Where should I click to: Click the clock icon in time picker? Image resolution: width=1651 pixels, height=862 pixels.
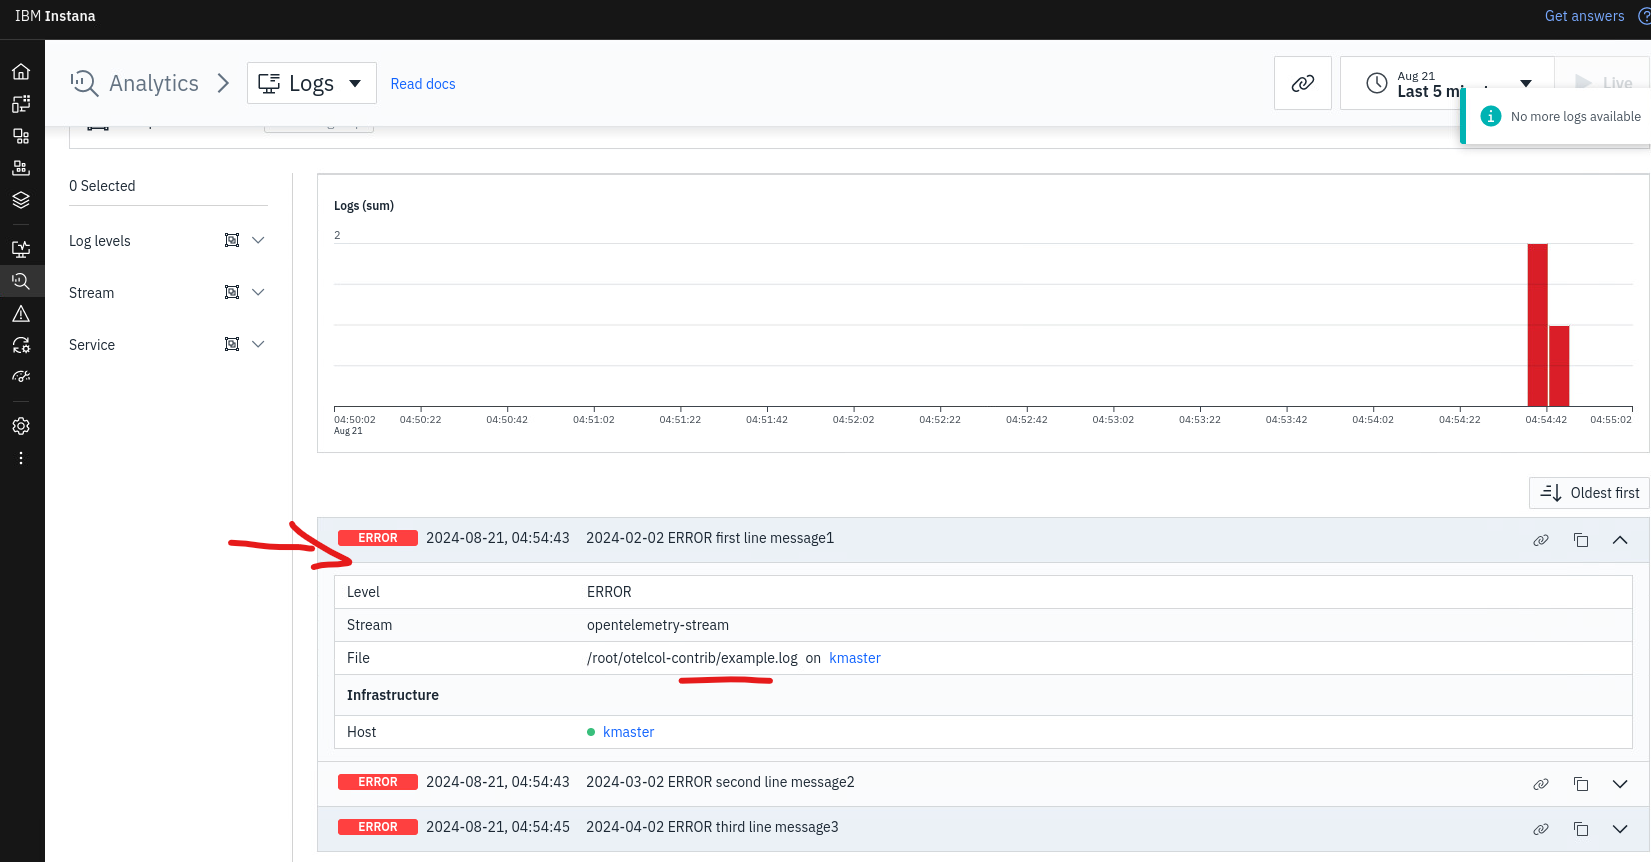[1377, 83]
